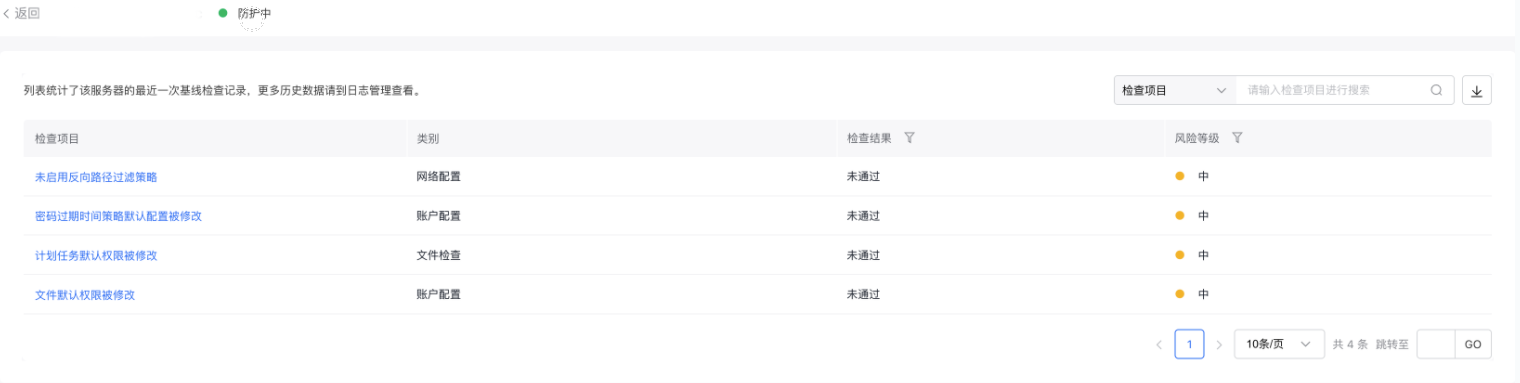This screenshot has width=1520, height=383.
Task: Click the 检查项目 column header
Action: (x=57, y=138)
